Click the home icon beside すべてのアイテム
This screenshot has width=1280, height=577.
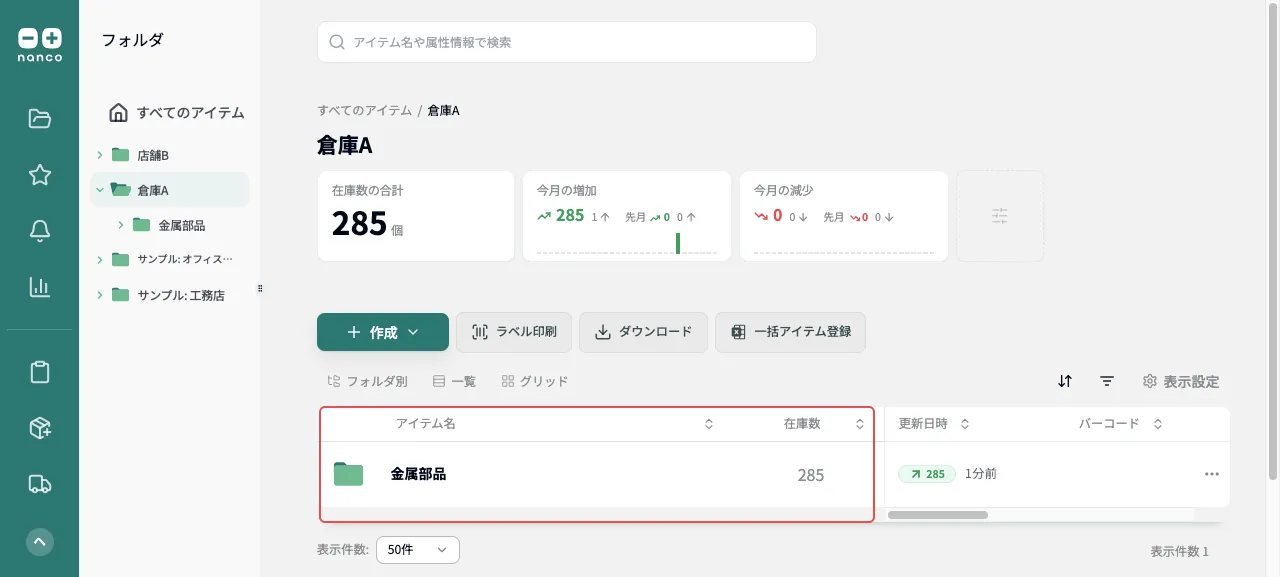(x=118, y=112)
